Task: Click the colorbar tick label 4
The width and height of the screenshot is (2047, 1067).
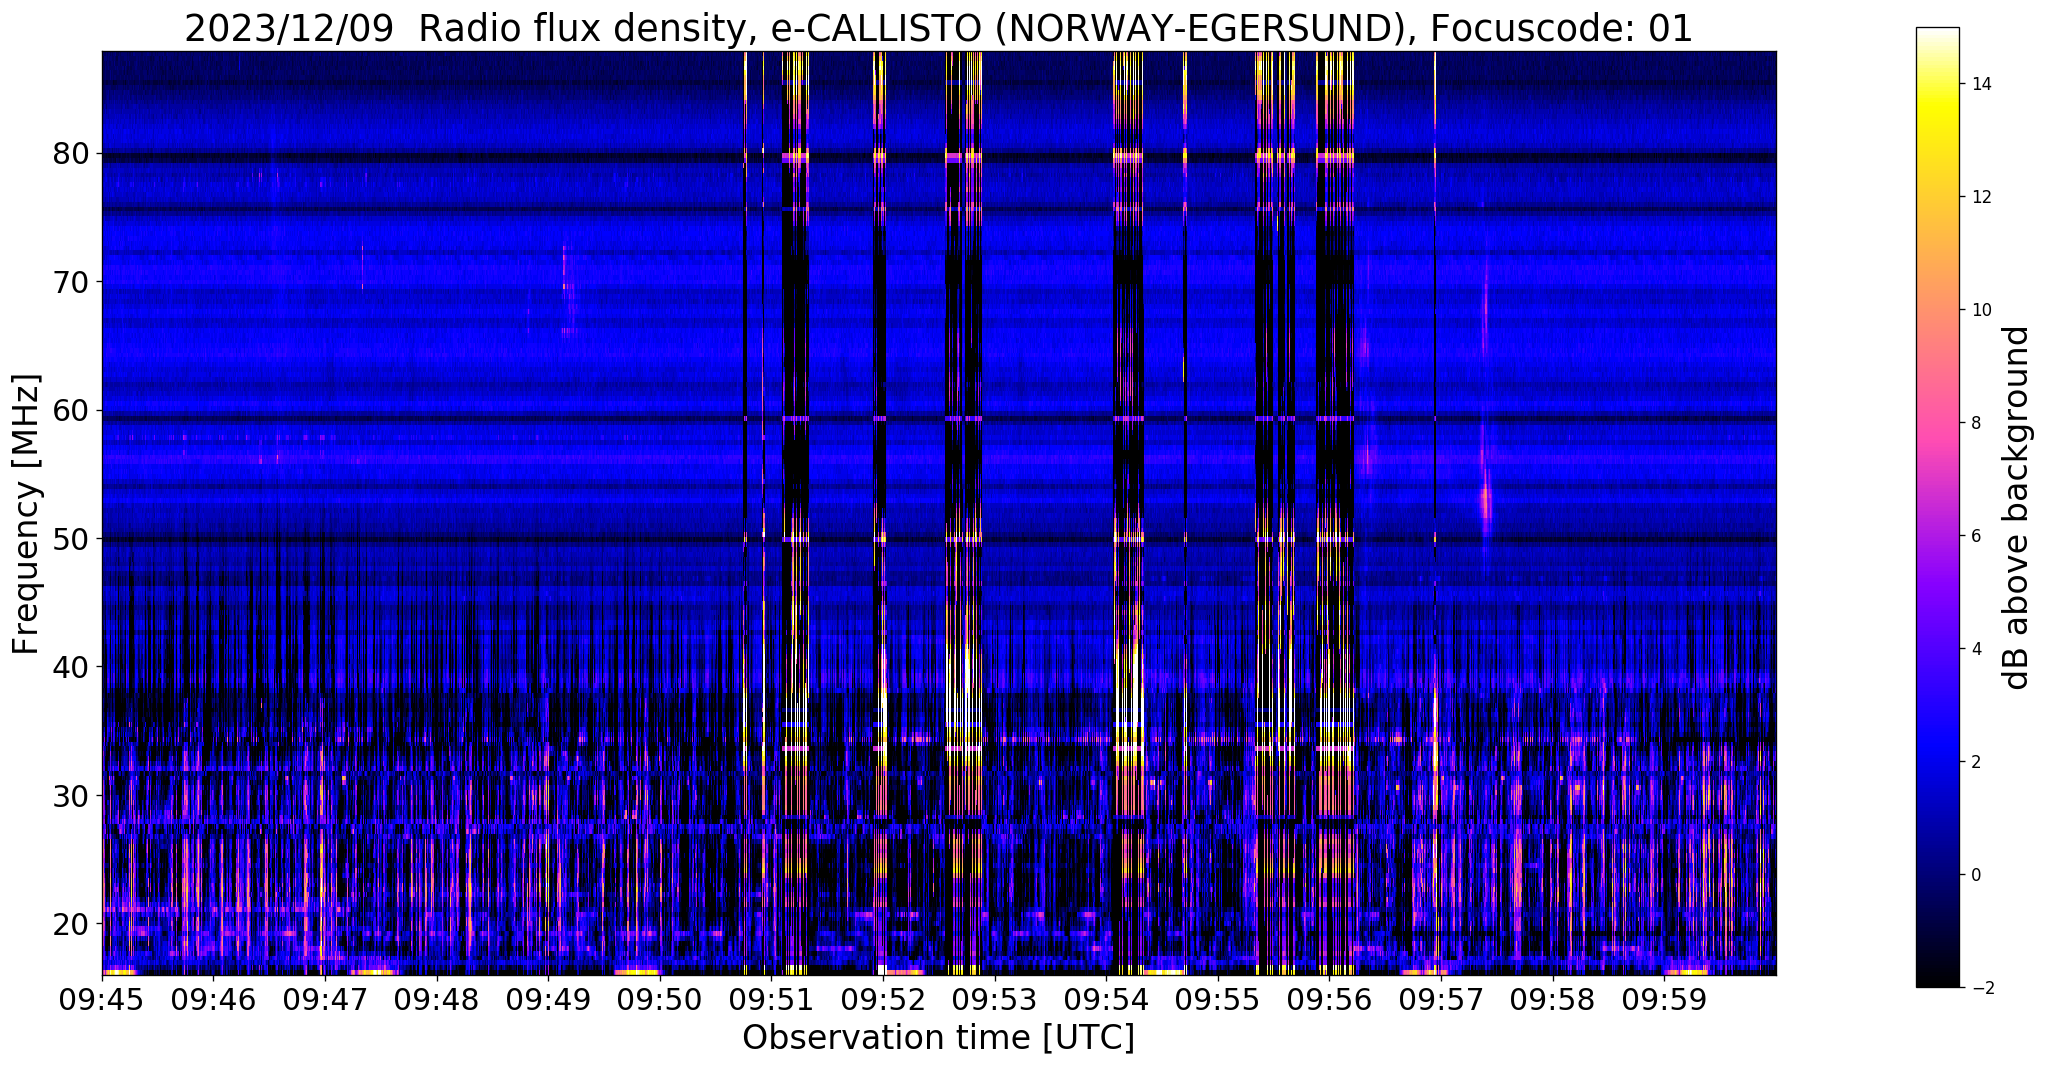Action: 1975,649
